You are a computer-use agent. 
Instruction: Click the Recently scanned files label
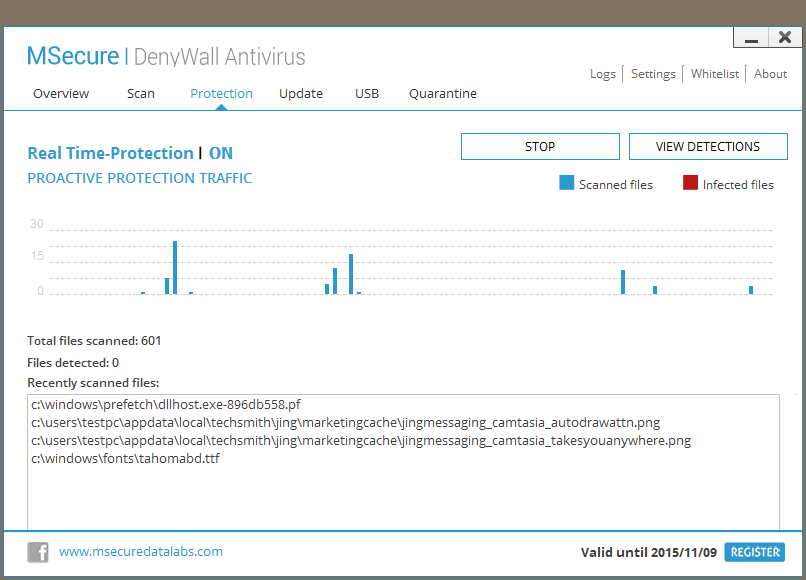click(x=93, y=383)
